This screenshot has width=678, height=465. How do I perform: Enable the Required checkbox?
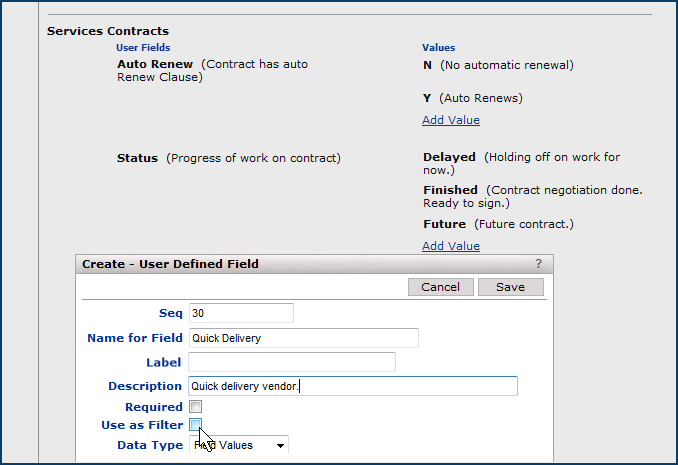click(196, 407)
